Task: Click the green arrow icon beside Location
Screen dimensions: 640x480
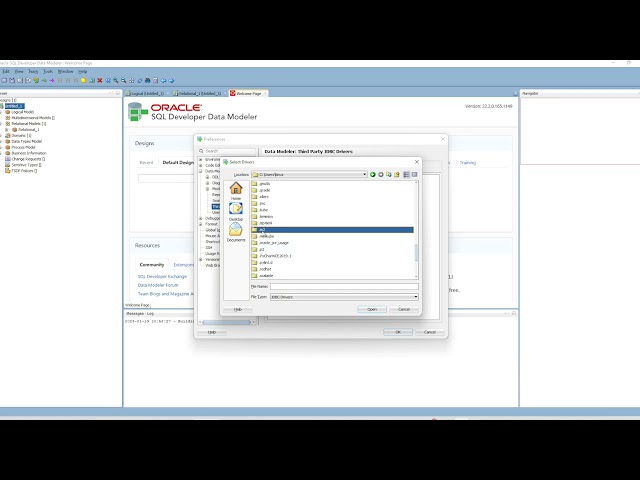Action: point(372,175)
